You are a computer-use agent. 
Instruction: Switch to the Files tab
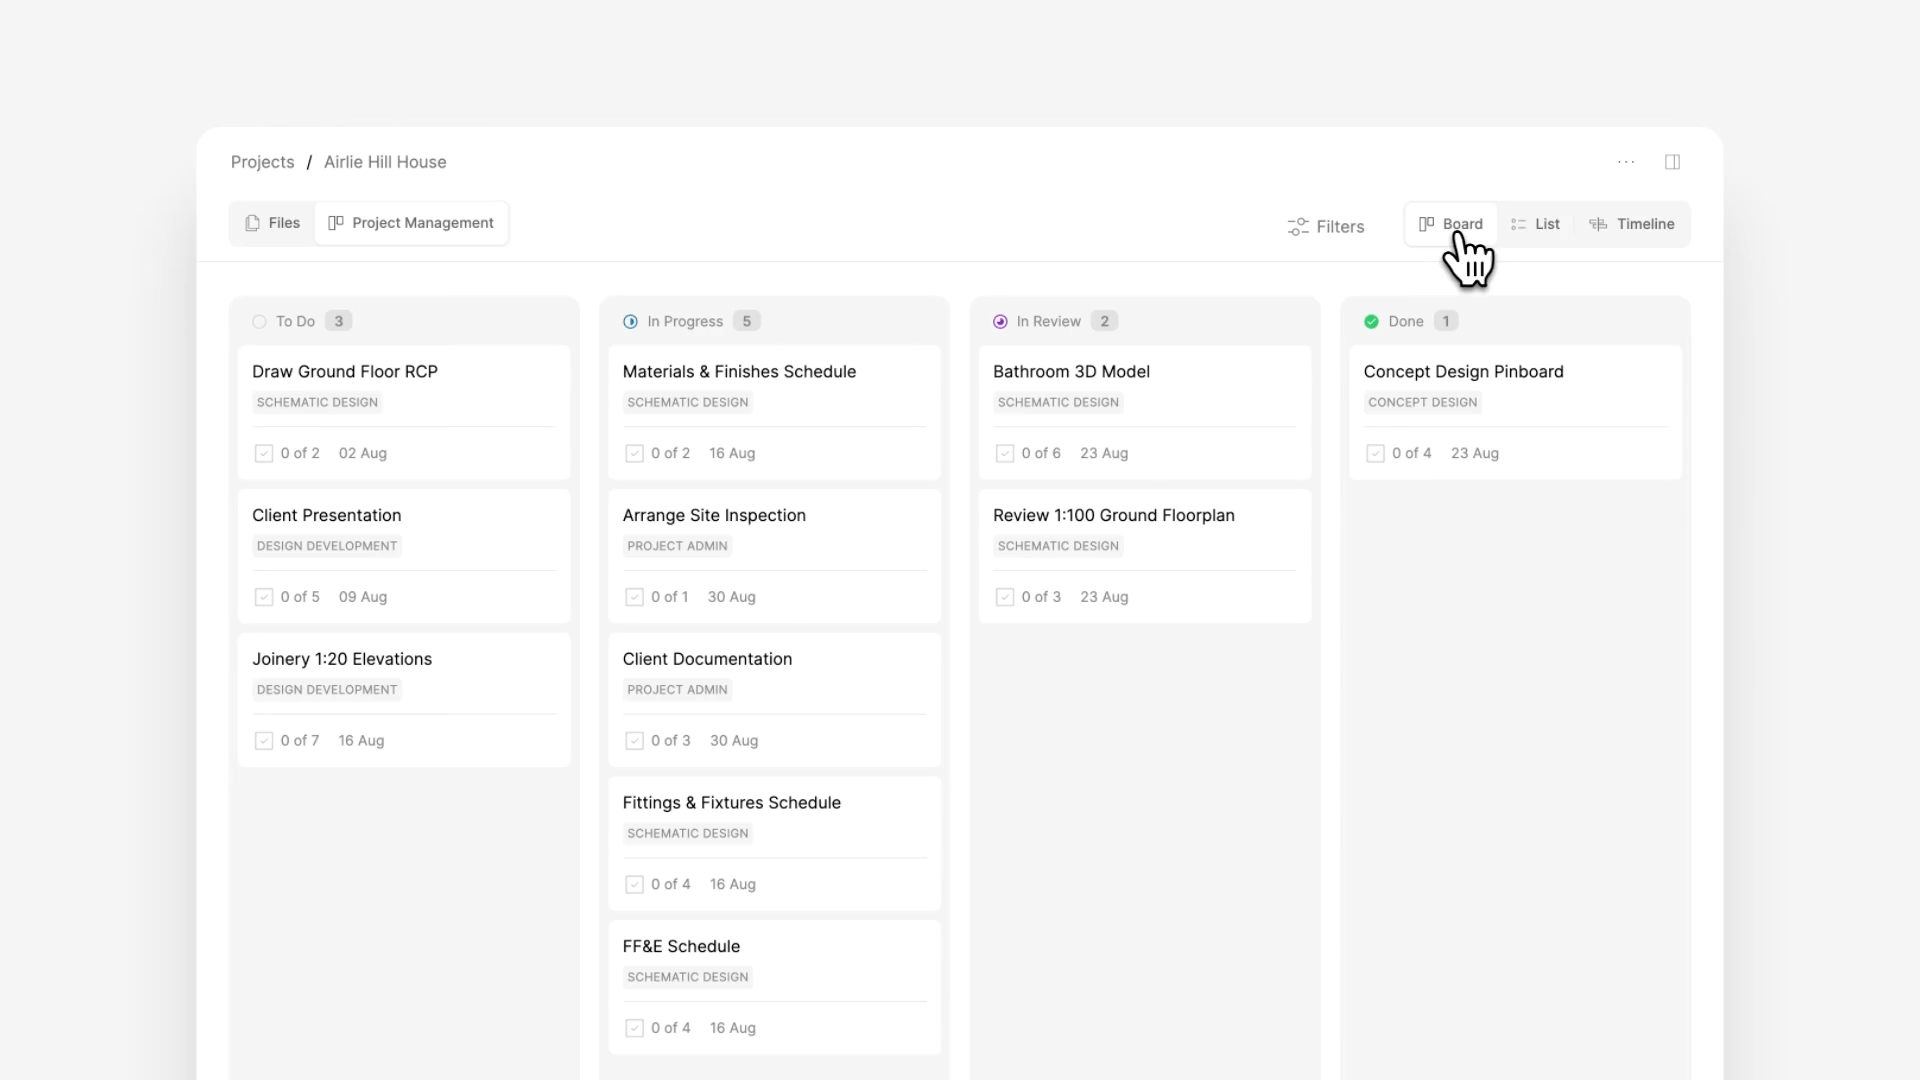coord(271,222)
